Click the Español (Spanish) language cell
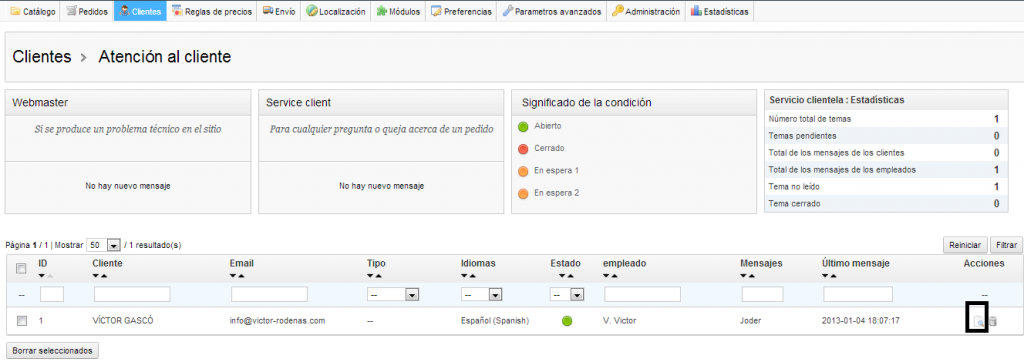The image size is (1024, 362). 495,321
